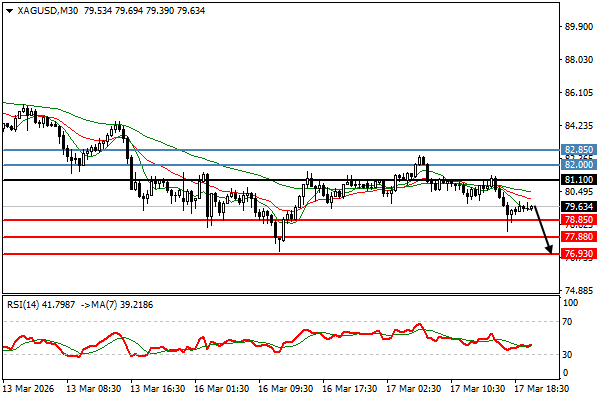Click the 77.880 red support label
This screenshot has width=600, height=400.
click(579, 237)
